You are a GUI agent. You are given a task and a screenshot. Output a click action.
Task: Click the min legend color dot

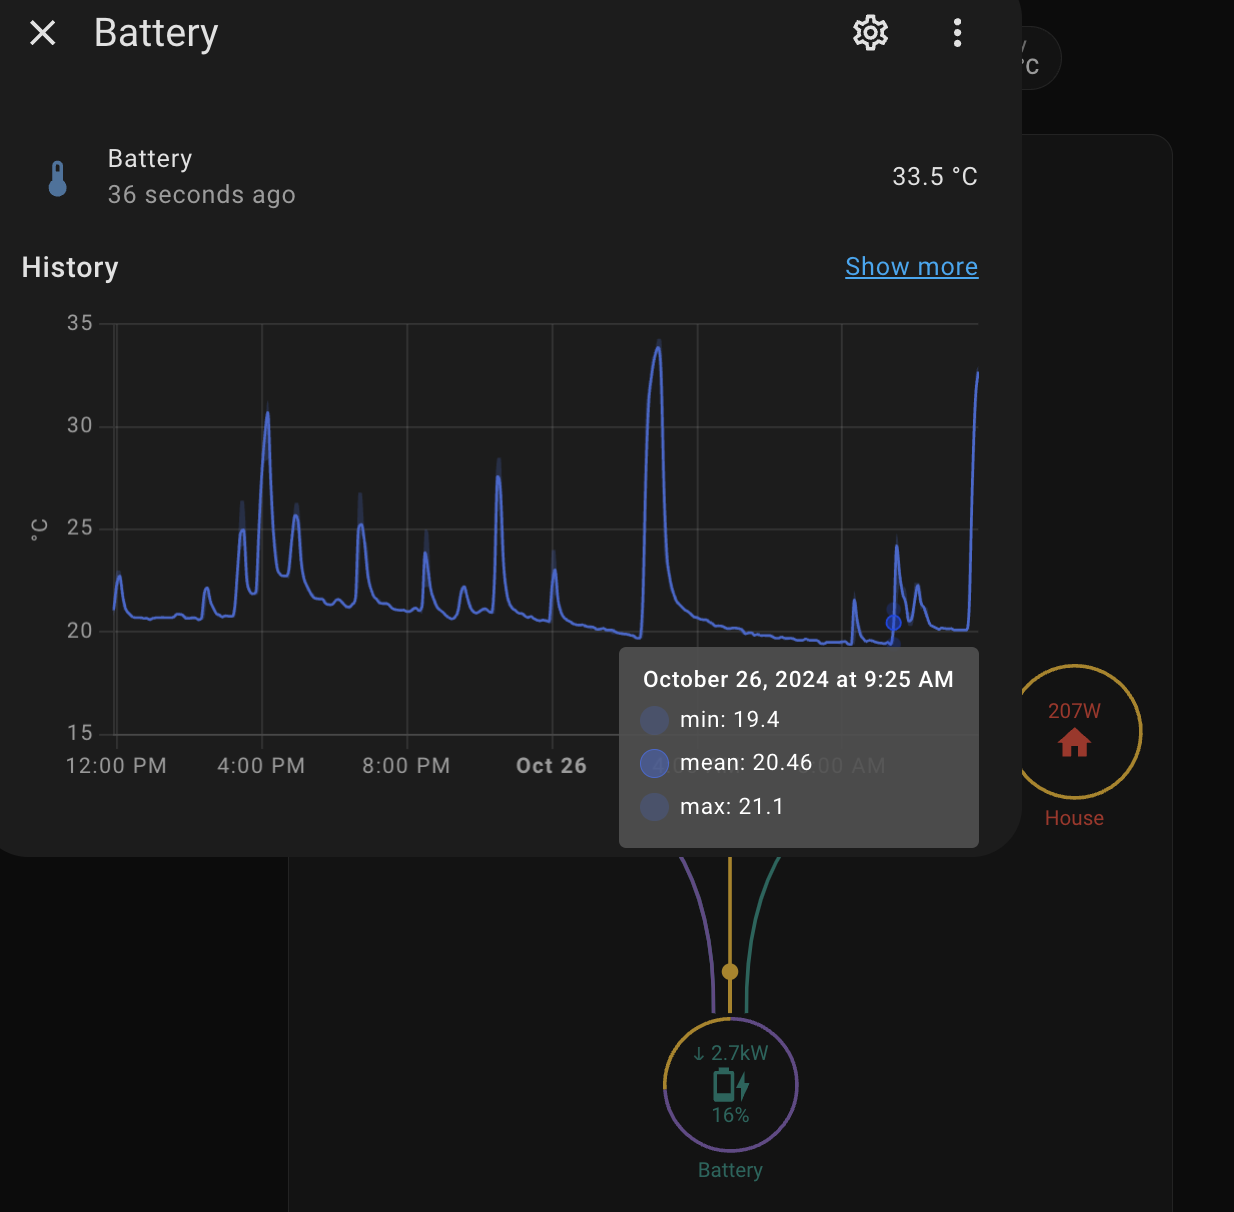[x=654, y=720]
